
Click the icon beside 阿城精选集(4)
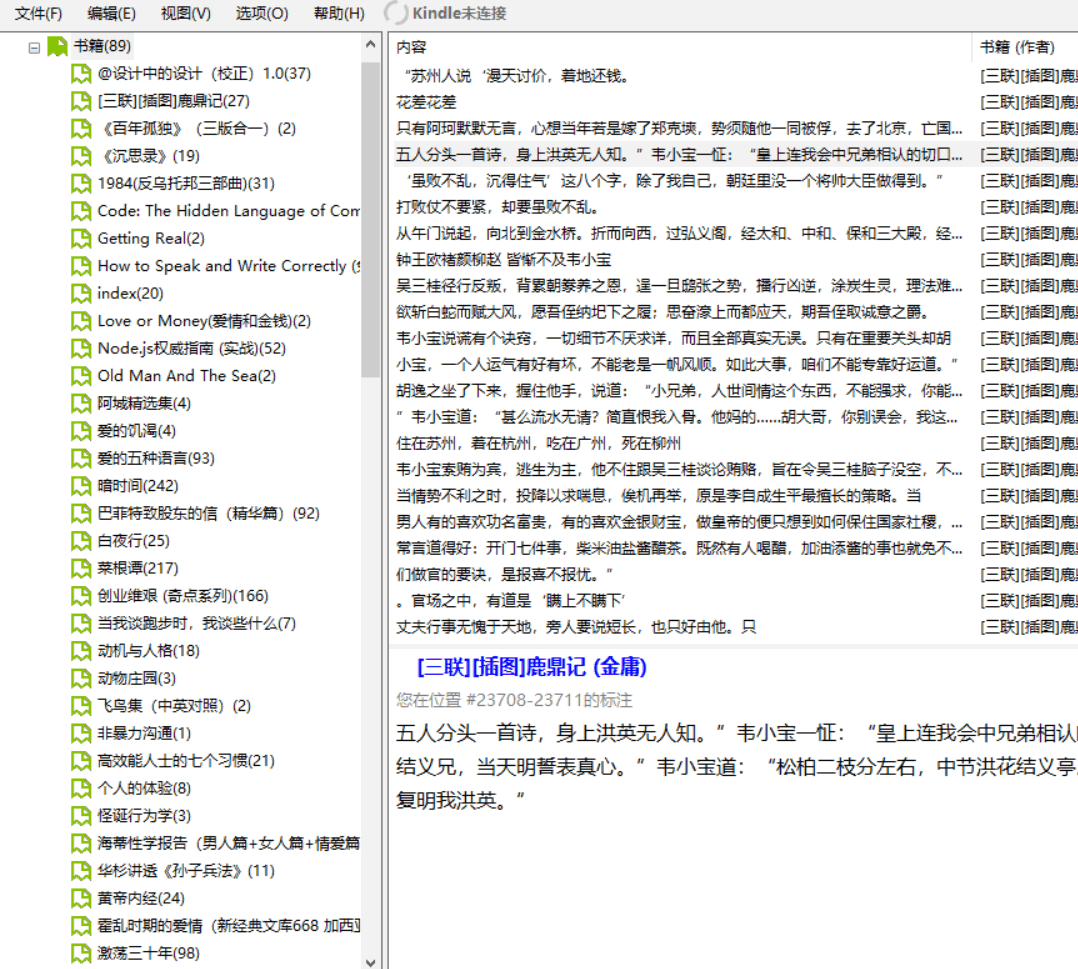[x=81, y=404]
